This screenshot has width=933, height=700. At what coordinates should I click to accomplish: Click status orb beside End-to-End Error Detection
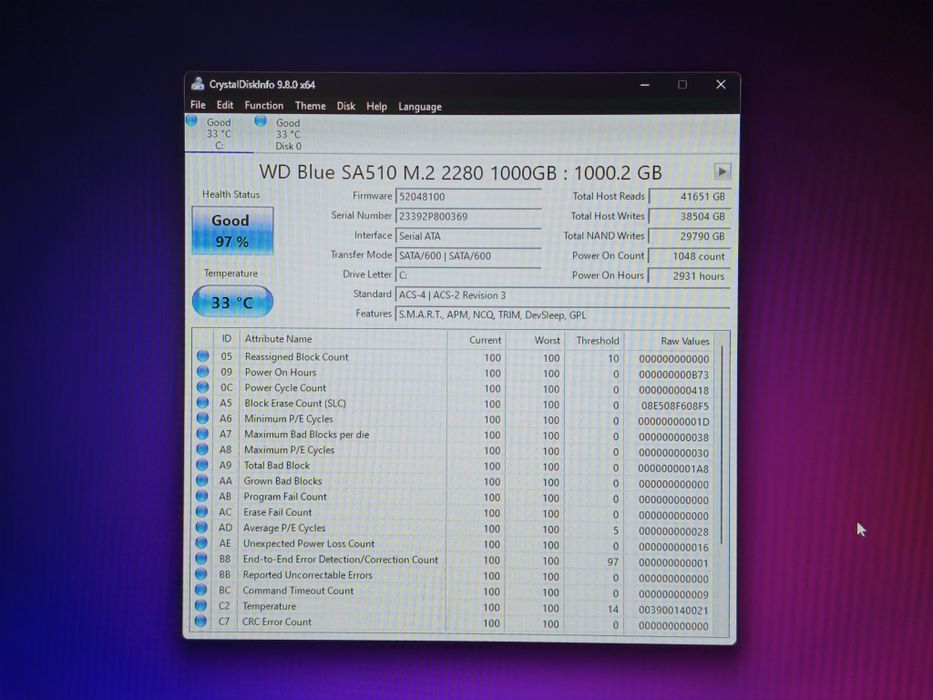point(201,558)
